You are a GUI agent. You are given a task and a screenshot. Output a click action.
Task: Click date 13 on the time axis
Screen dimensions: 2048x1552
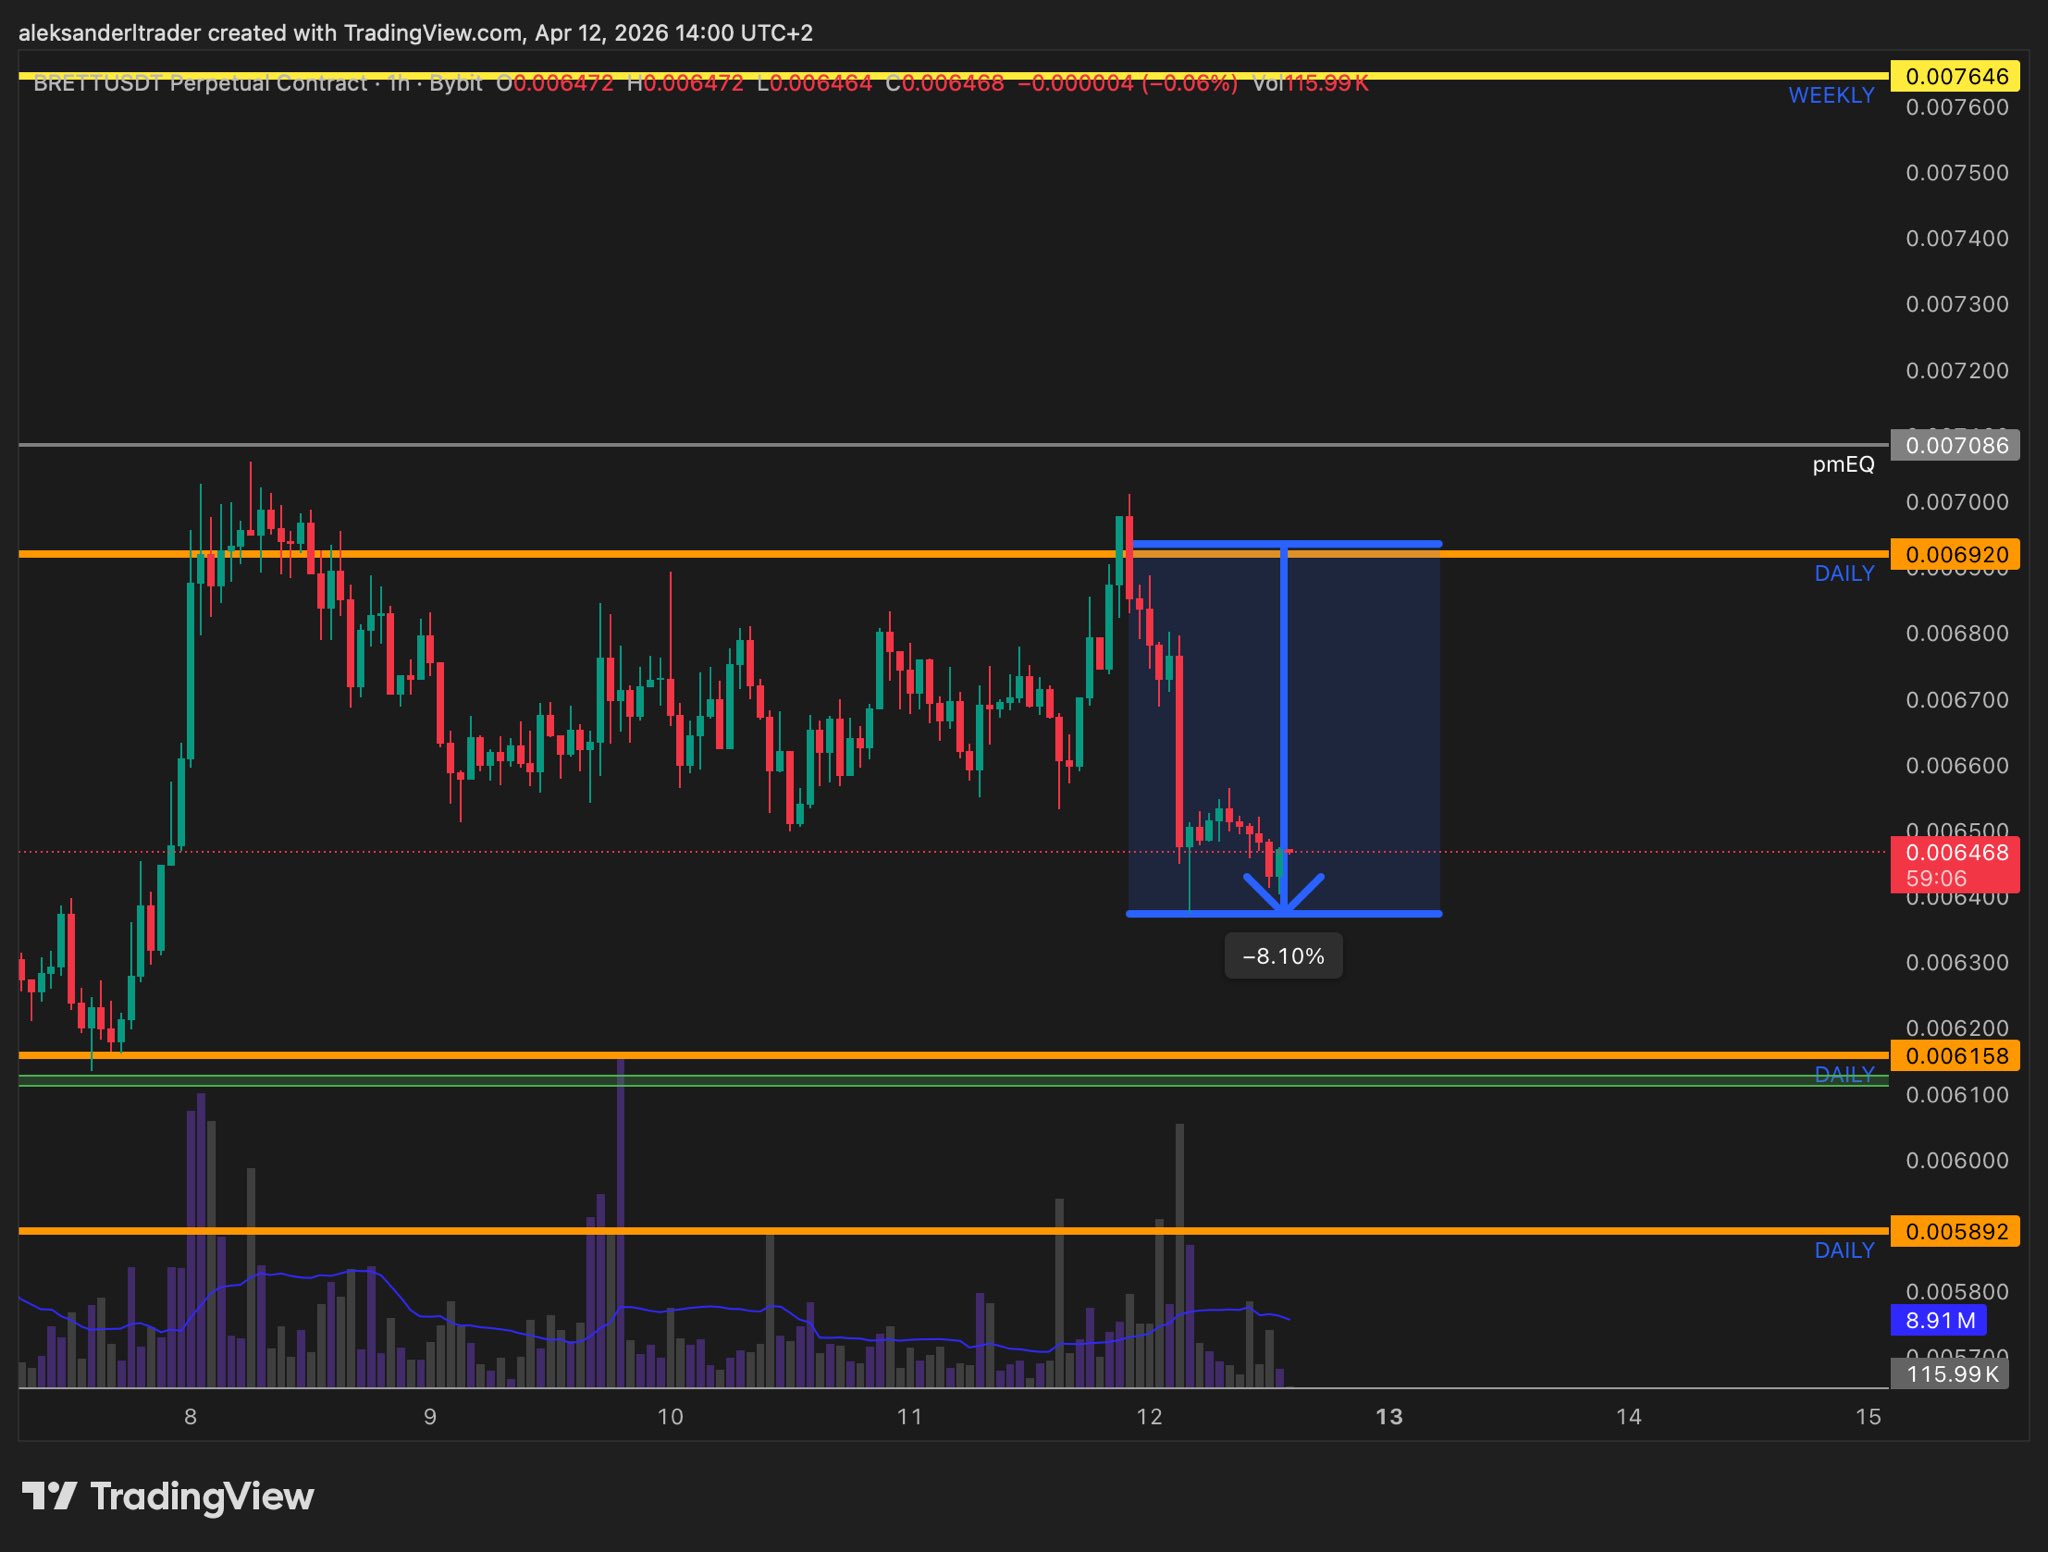tap(1389, 1417)
